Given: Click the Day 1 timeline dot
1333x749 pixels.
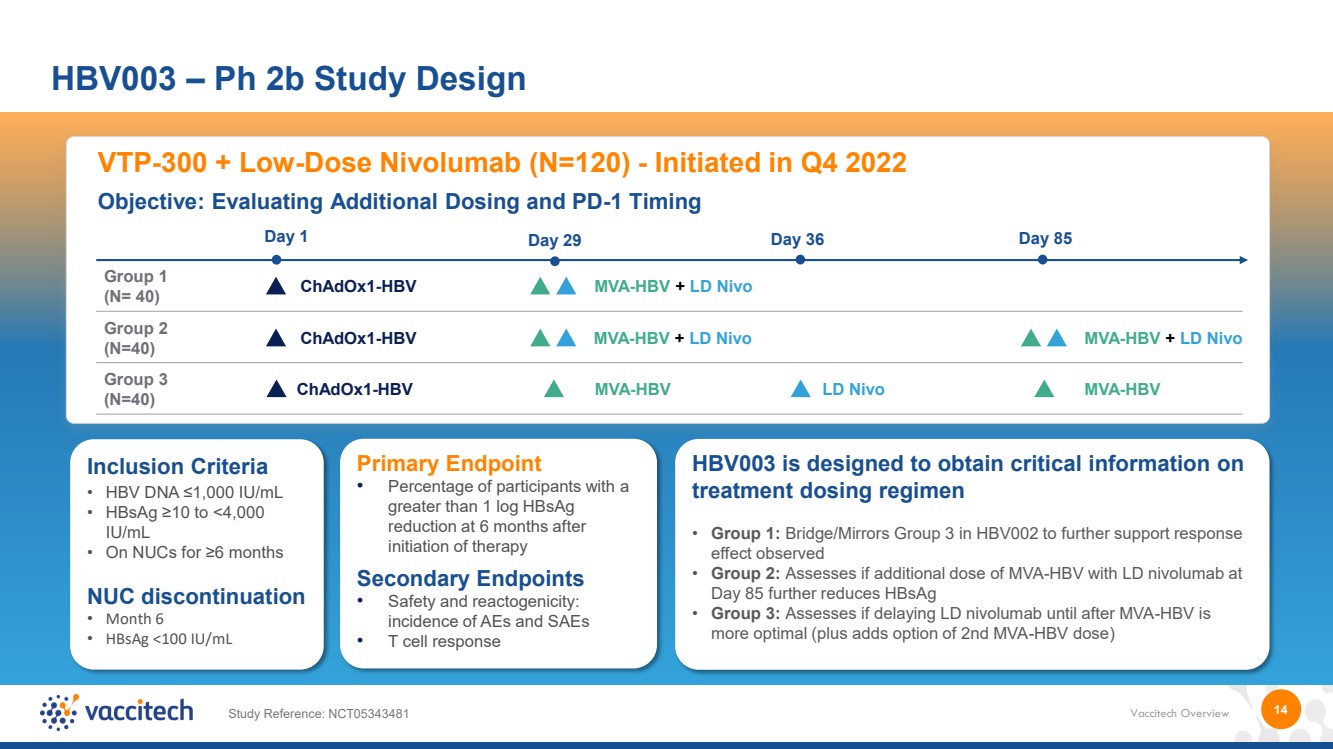Looking at the screenshot, I should point(277,260).
